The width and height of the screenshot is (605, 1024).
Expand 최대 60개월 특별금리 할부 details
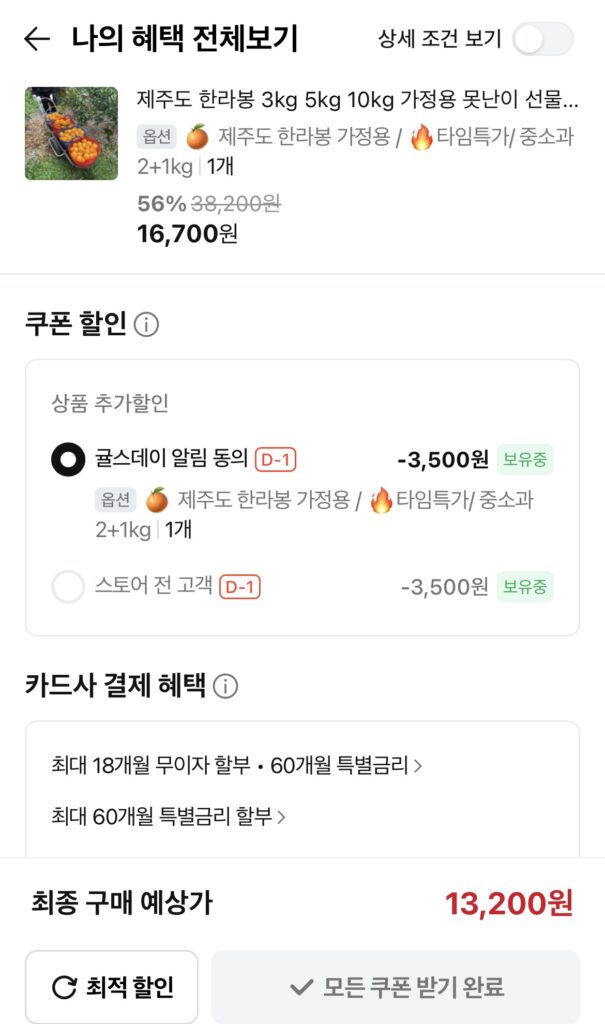pos(168,816)
